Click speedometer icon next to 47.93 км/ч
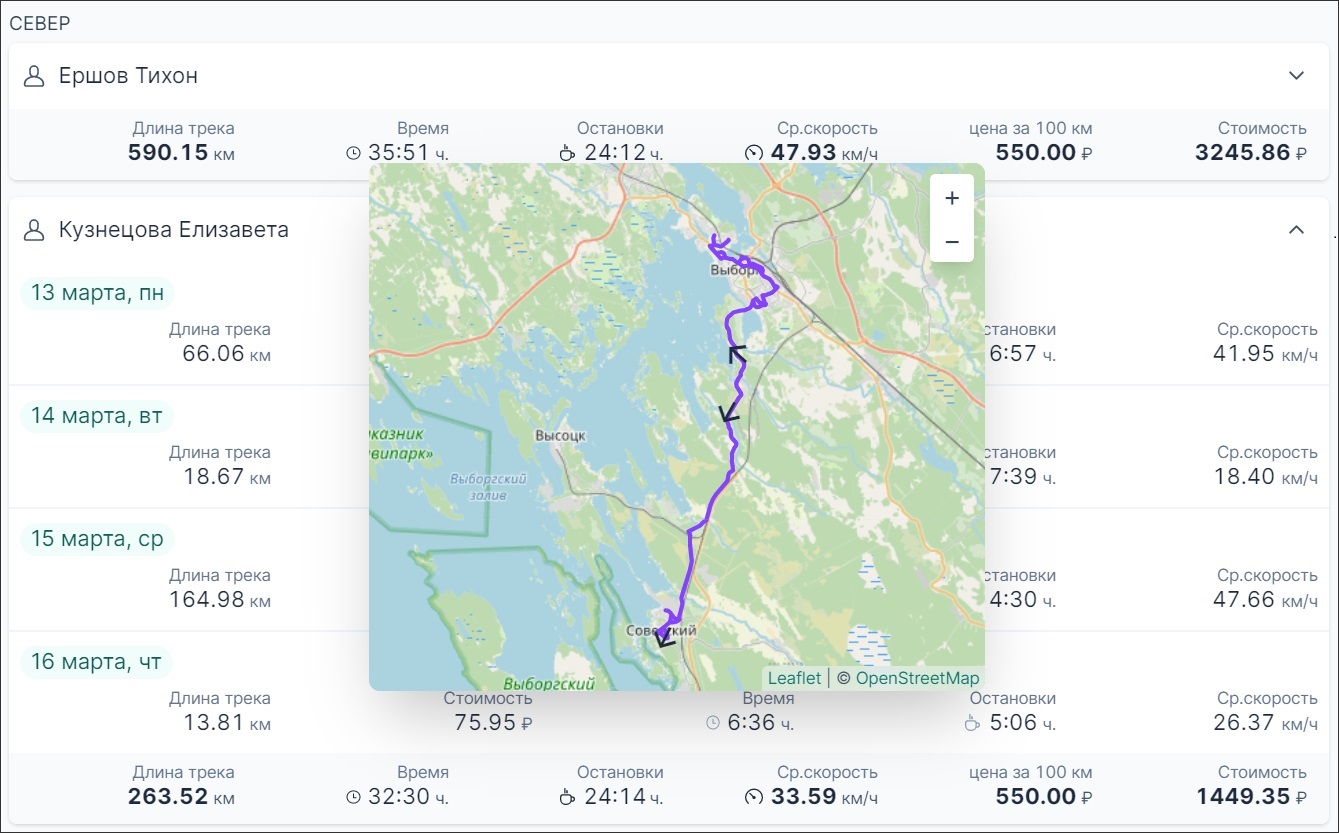The image size is (1339, 833). coord(754,153)
